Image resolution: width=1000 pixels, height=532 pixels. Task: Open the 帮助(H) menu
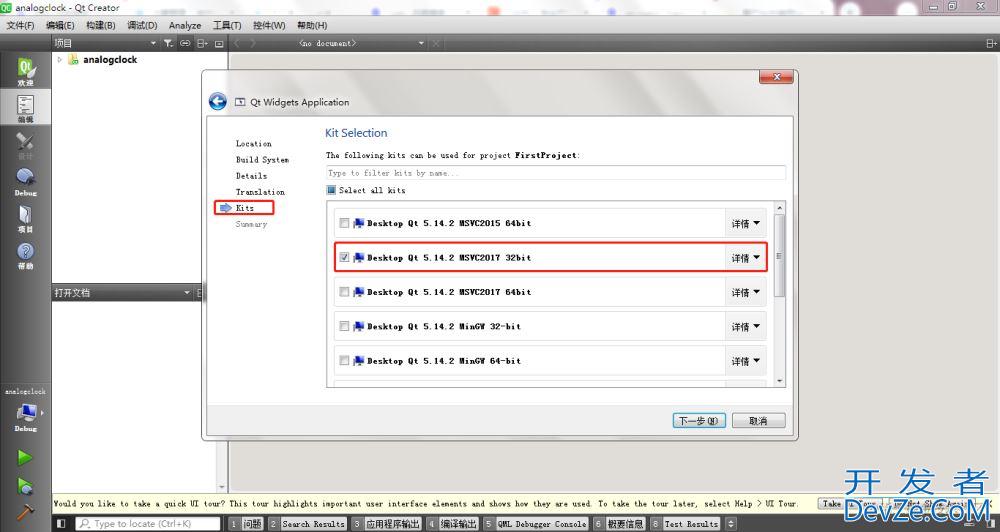tap(312, 25)
